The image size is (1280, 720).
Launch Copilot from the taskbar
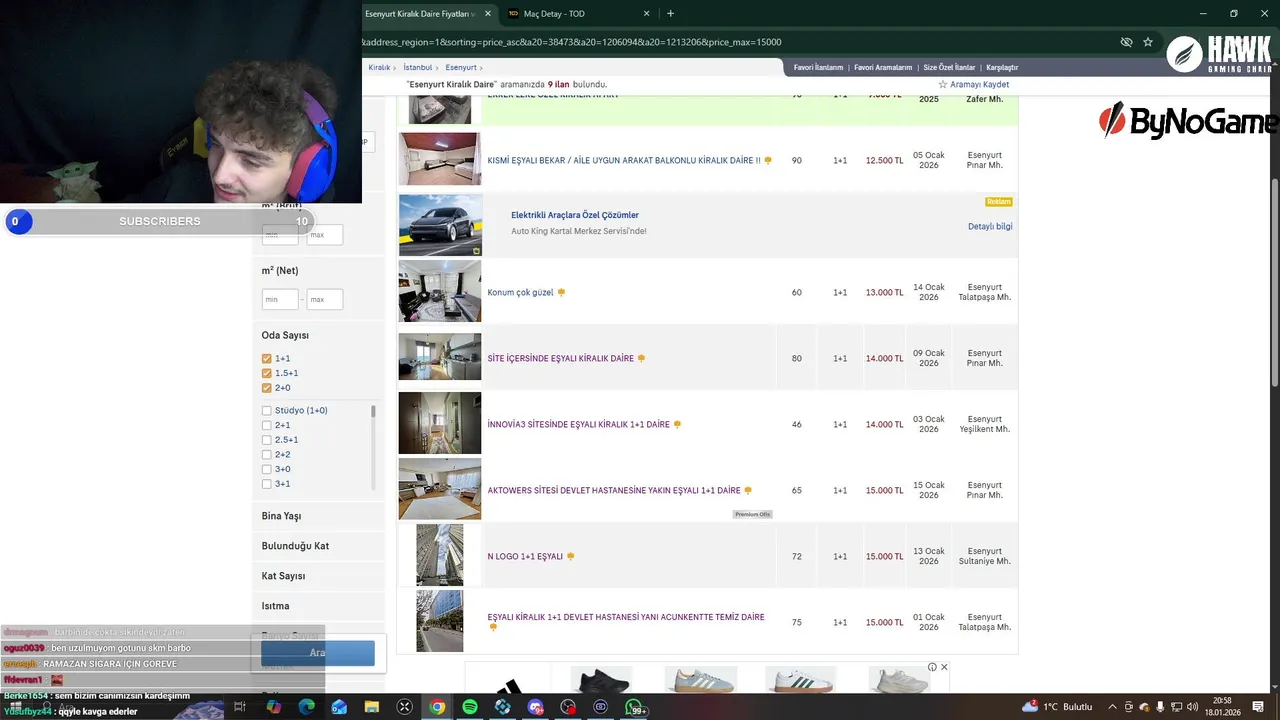274,707
